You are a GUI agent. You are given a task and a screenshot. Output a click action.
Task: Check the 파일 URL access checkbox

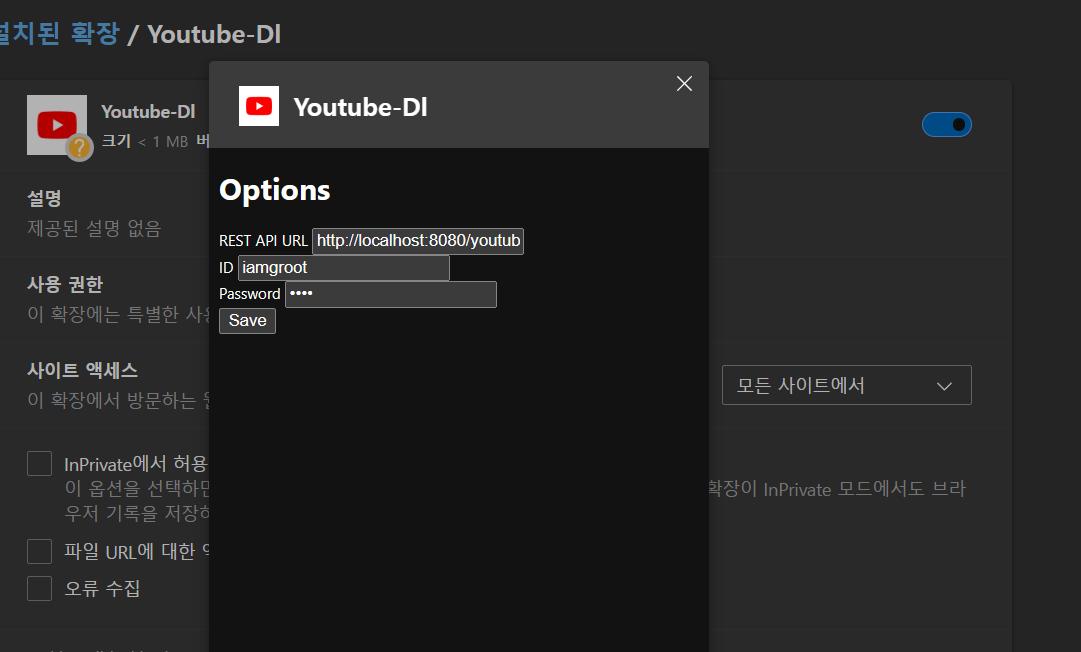click(40, 551)
